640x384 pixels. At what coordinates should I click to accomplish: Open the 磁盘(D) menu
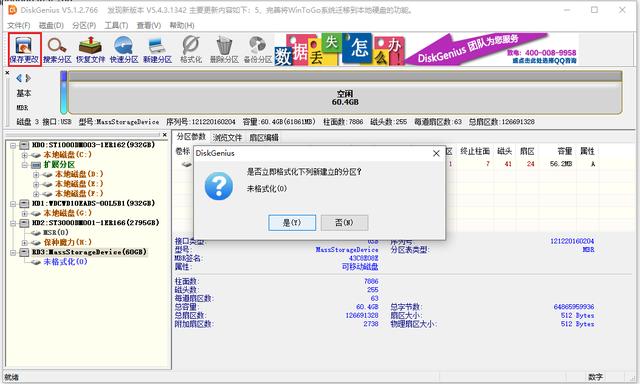click(x=51, y=25)
